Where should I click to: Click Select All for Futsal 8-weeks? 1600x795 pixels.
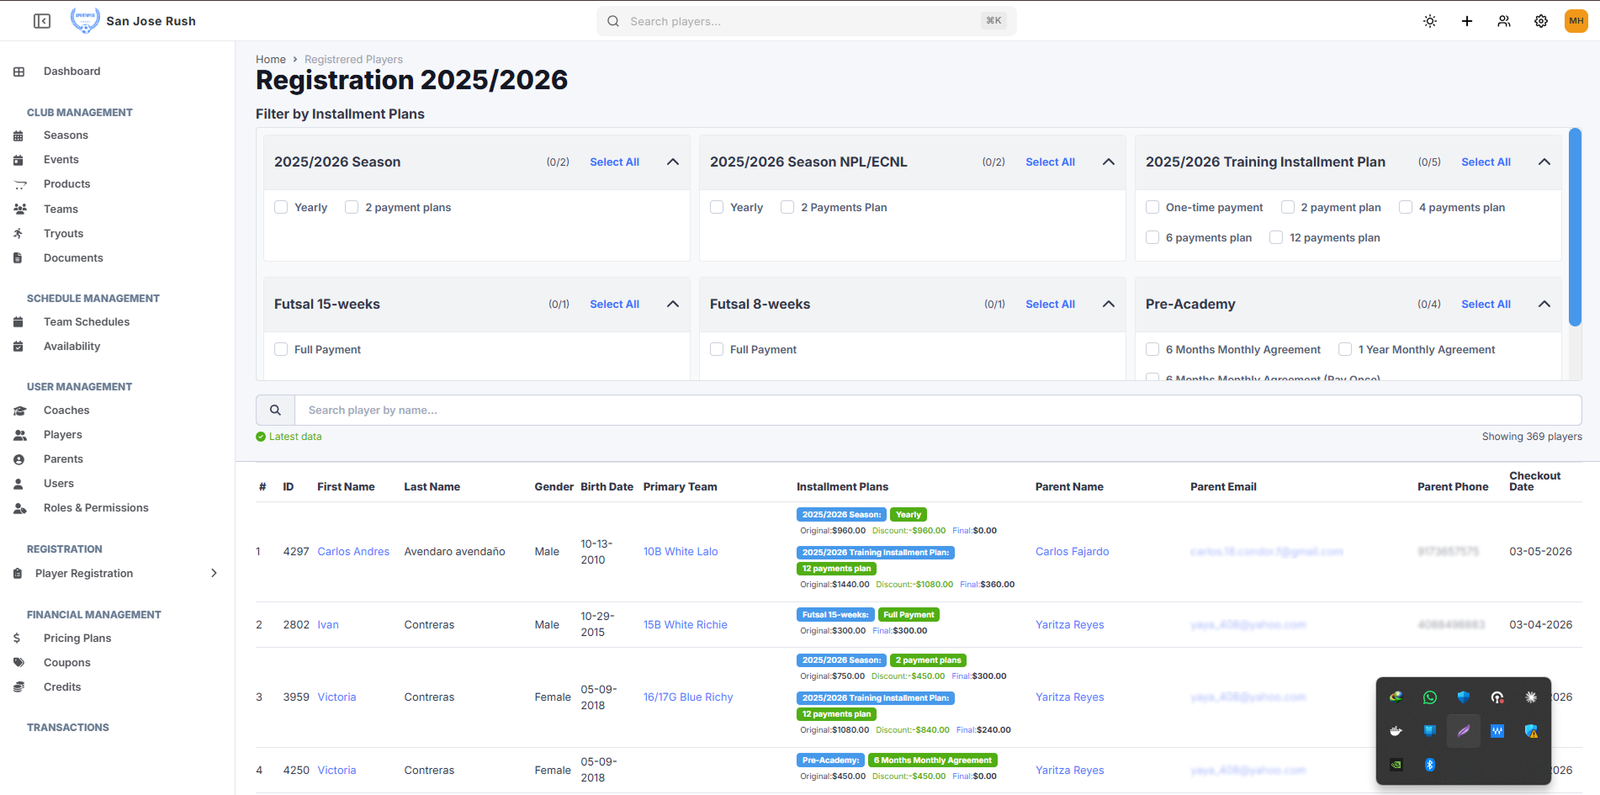click(1050, 304)
